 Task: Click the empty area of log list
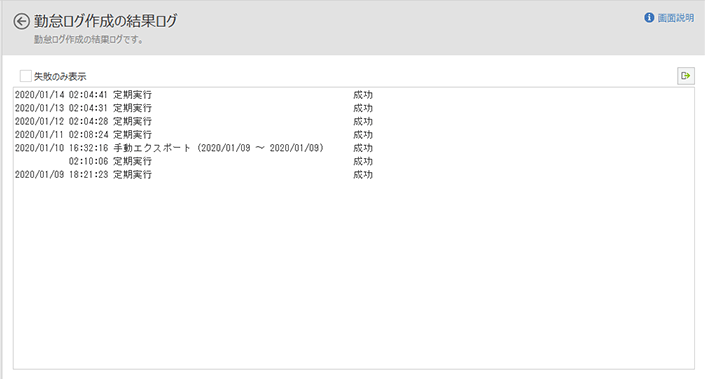pos(353,274)
